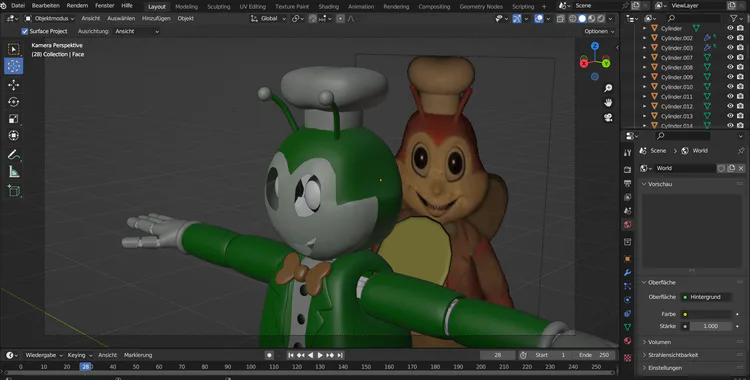
Task: Open the Tool properties tab
Action: pyautogui.click(x=628, y=153)
